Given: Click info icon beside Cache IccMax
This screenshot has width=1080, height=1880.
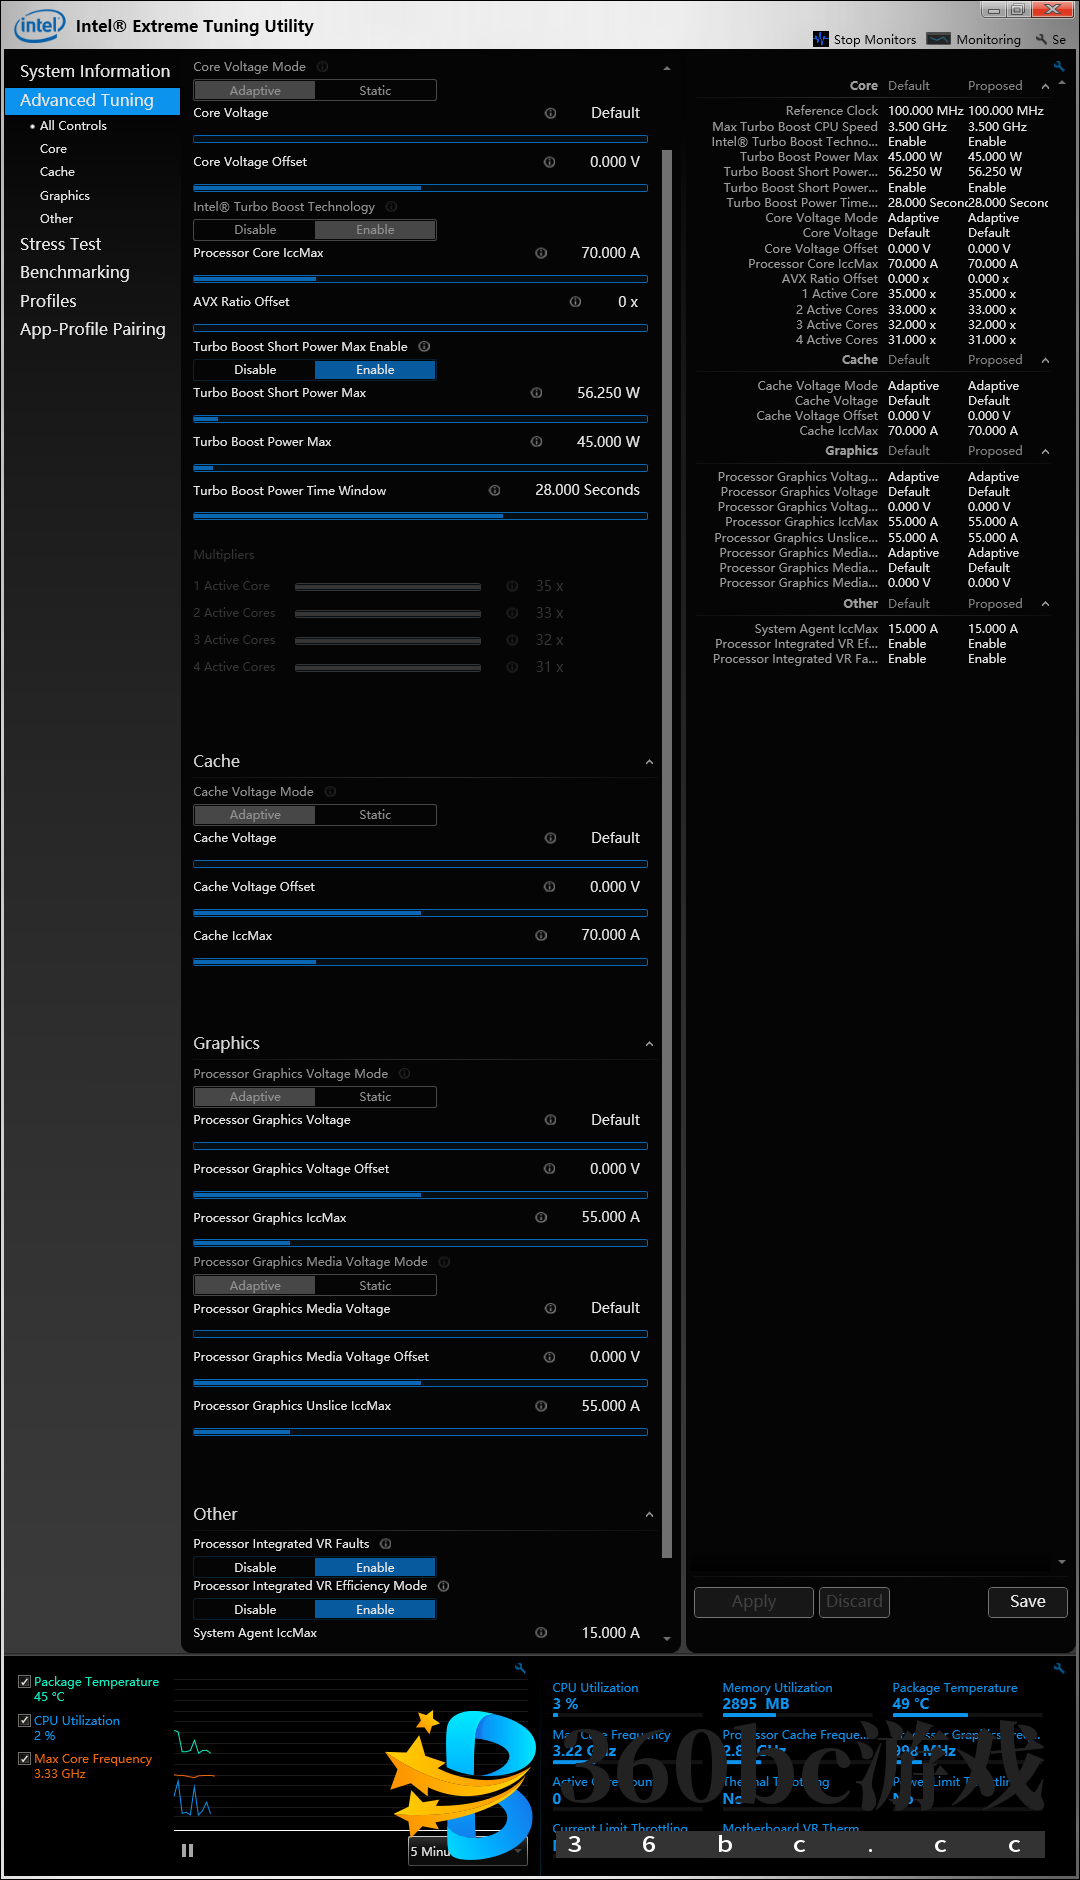Looking at the screenshot, I should tap(541, 936).
